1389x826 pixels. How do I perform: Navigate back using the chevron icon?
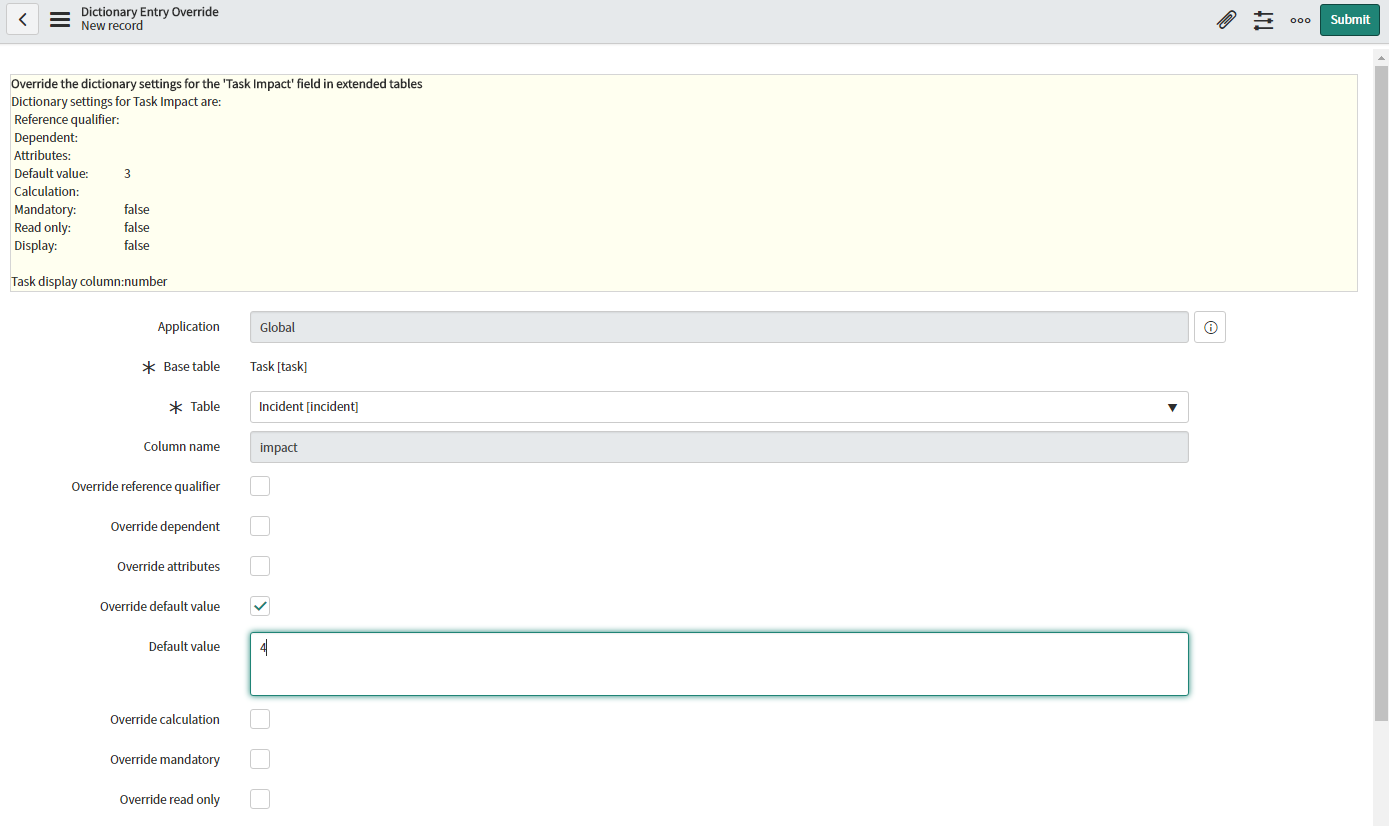22,19
